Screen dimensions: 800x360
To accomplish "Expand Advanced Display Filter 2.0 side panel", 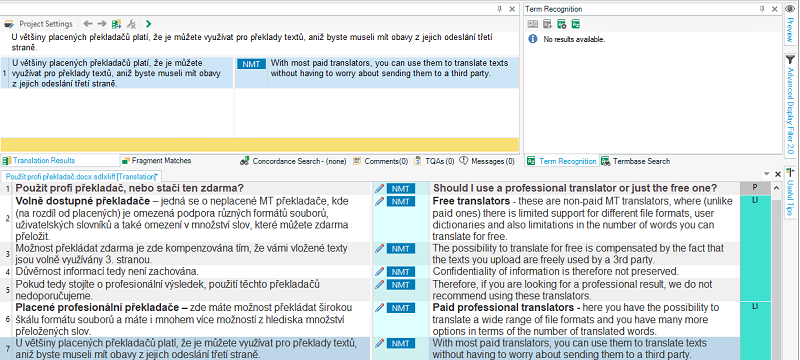I will tap(790, 105).
